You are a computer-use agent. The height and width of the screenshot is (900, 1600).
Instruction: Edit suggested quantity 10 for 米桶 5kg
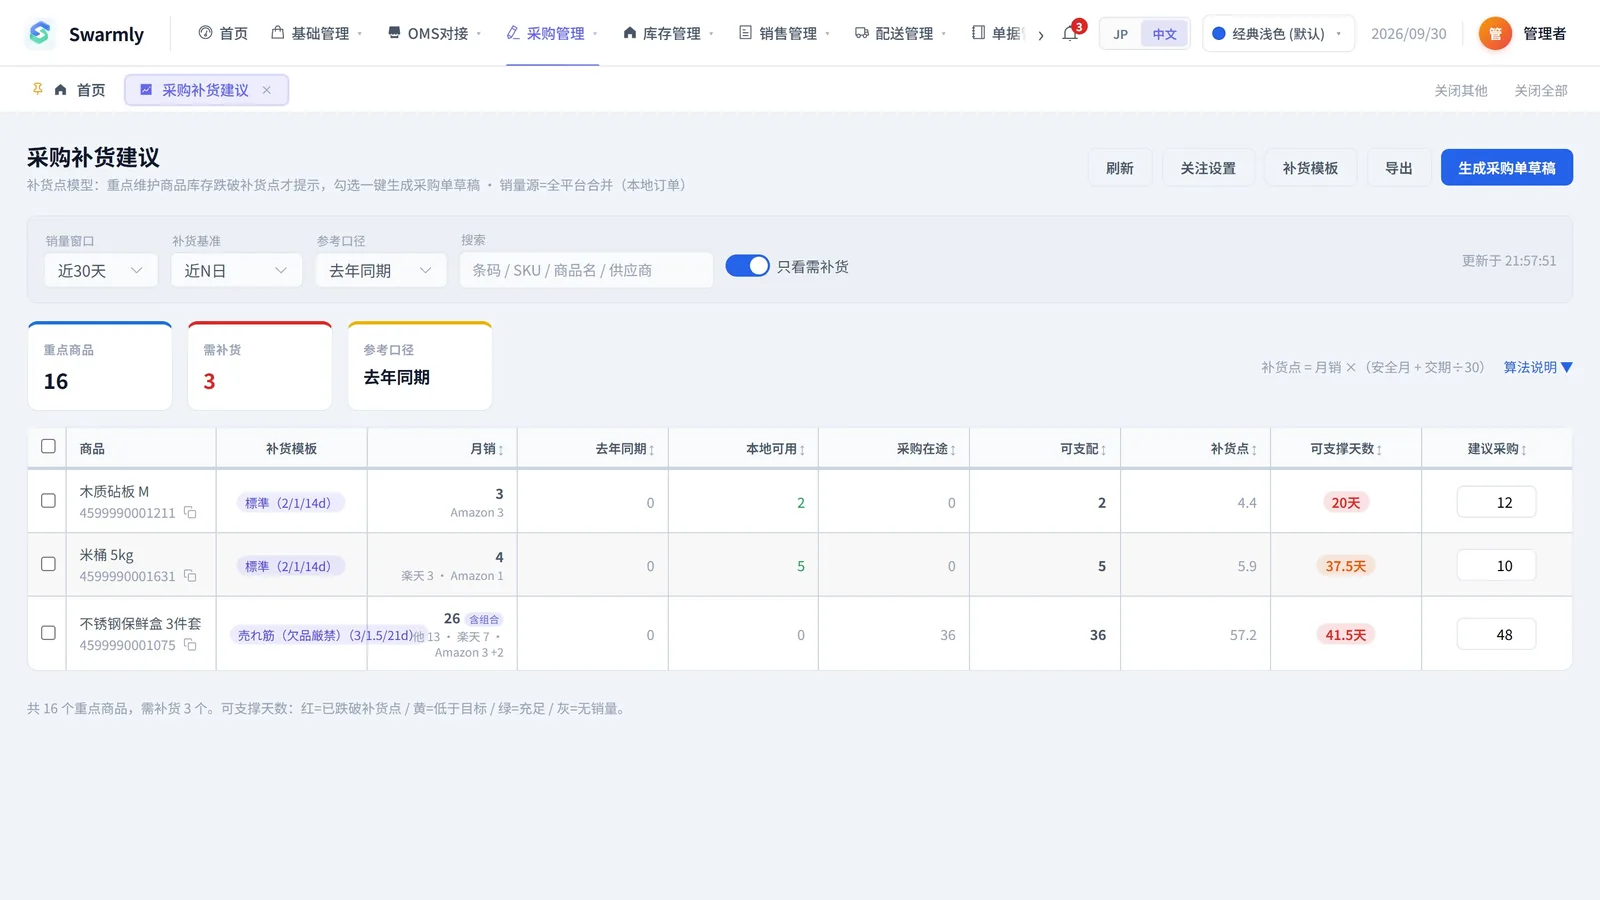click(1496, 565)
